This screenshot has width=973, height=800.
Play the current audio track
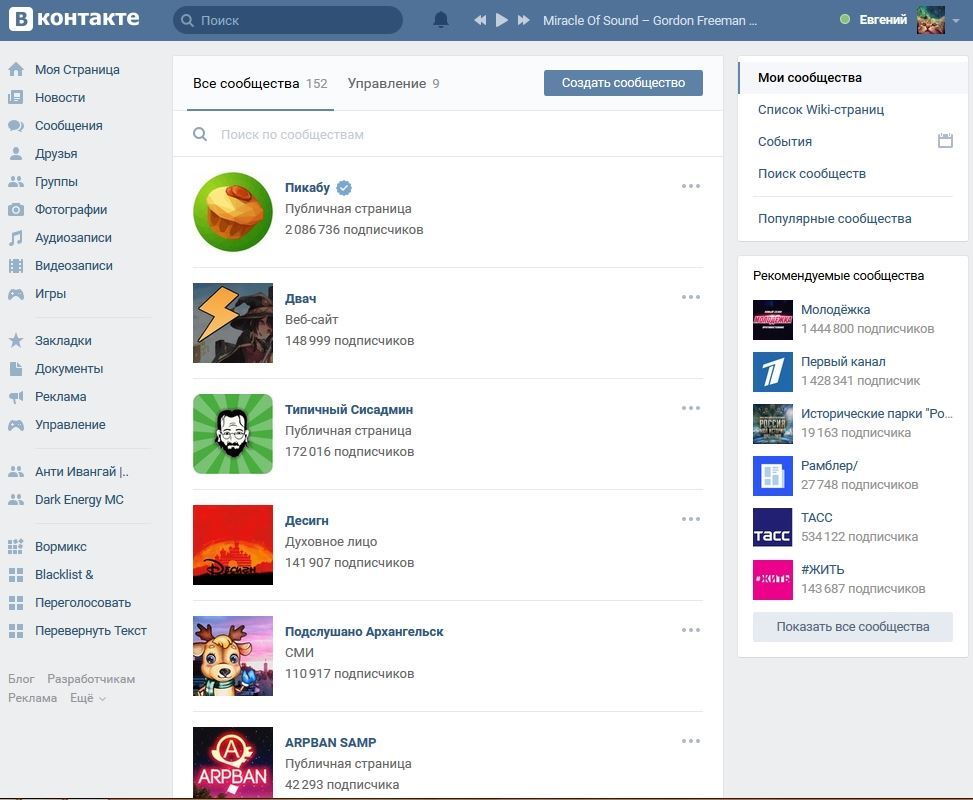coord(501,20)
